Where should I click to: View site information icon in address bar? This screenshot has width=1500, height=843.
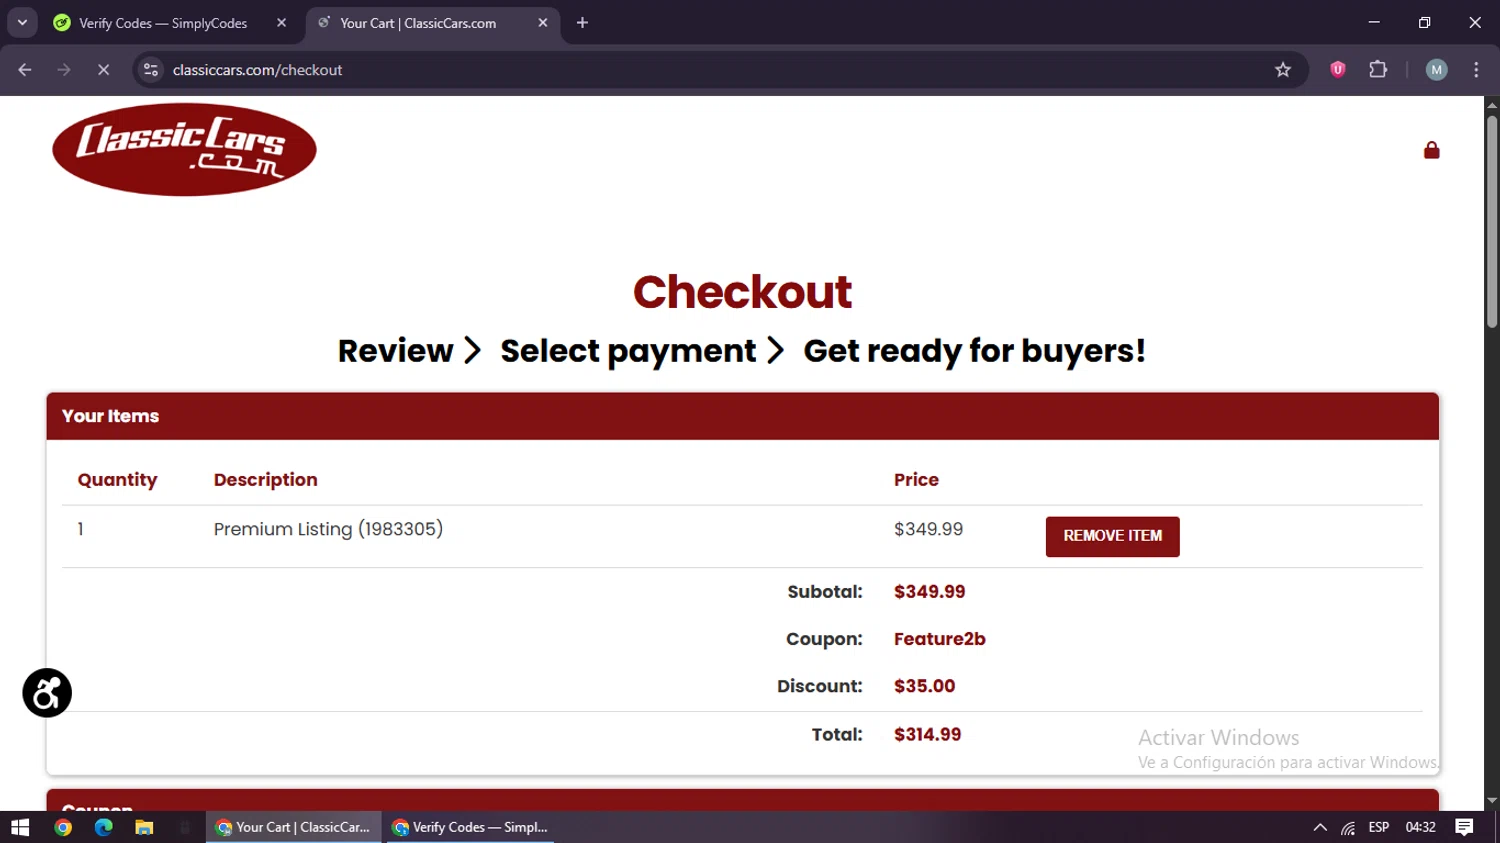tap(151, 70)
